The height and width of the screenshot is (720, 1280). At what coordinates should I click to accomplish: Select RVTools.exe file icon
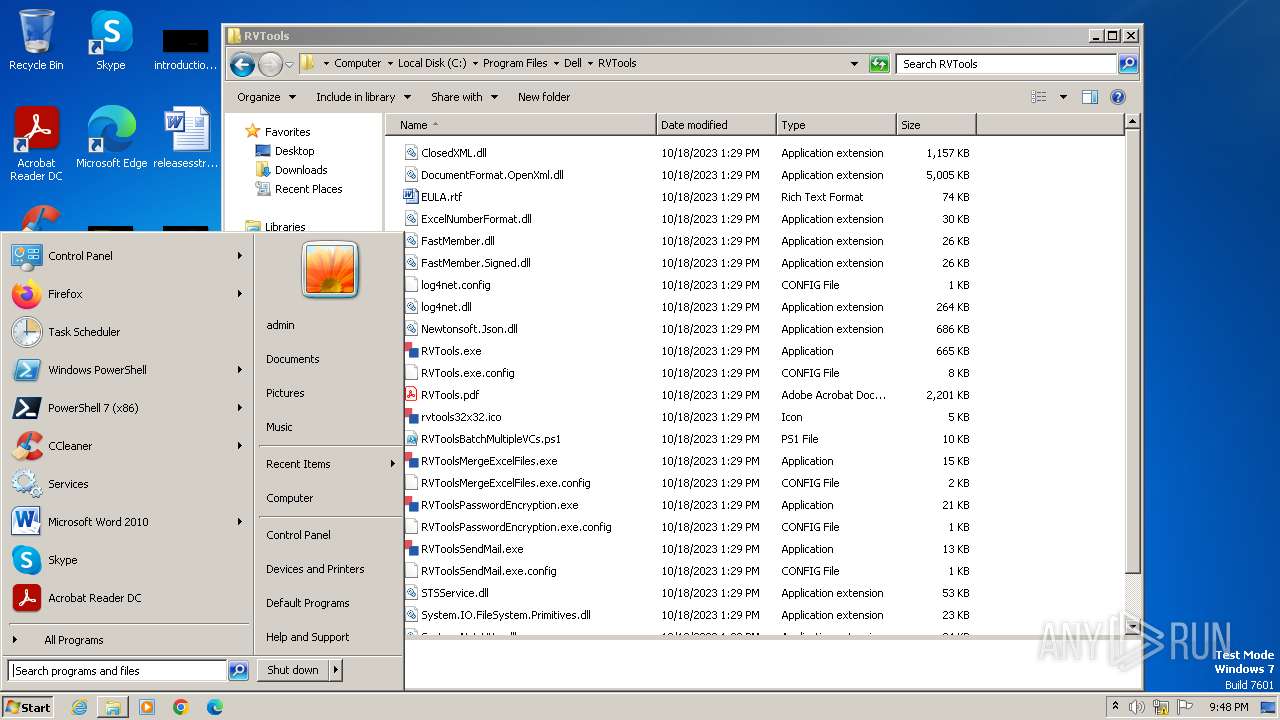(x=411, y=351)
